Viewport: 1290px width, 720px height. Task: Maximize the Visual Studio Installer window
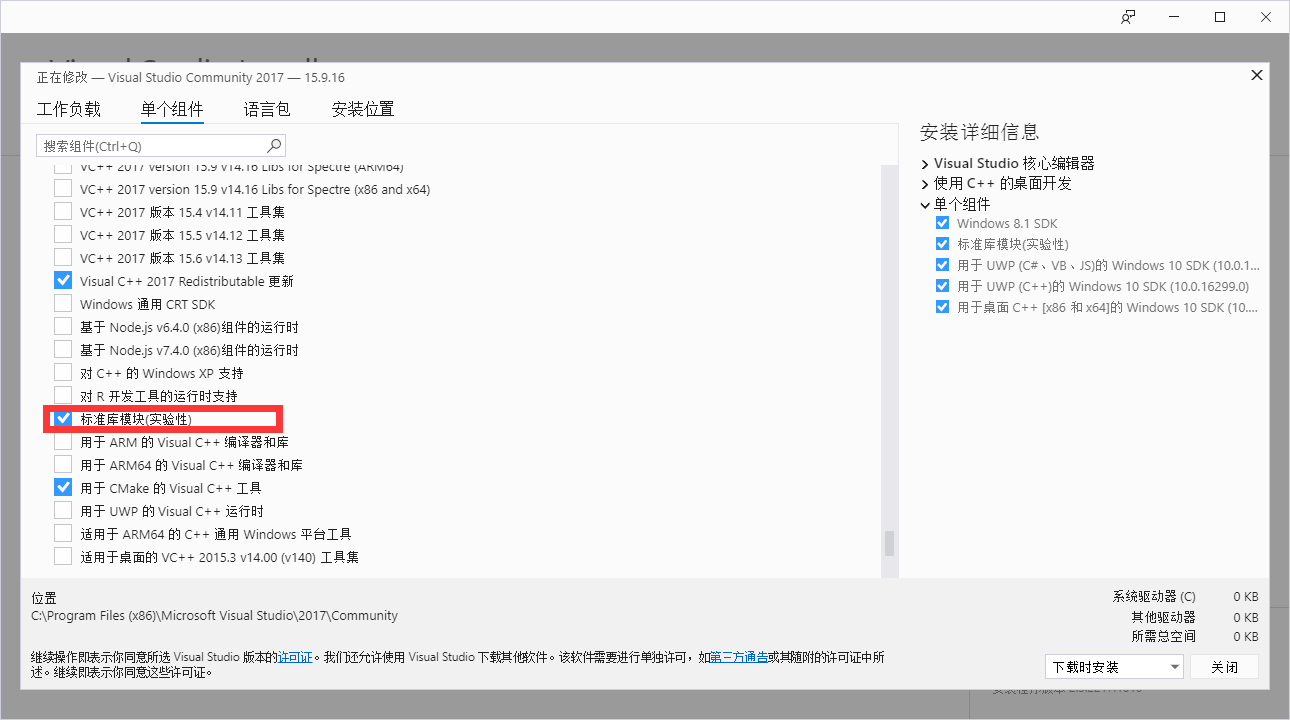click(1220, 17)
